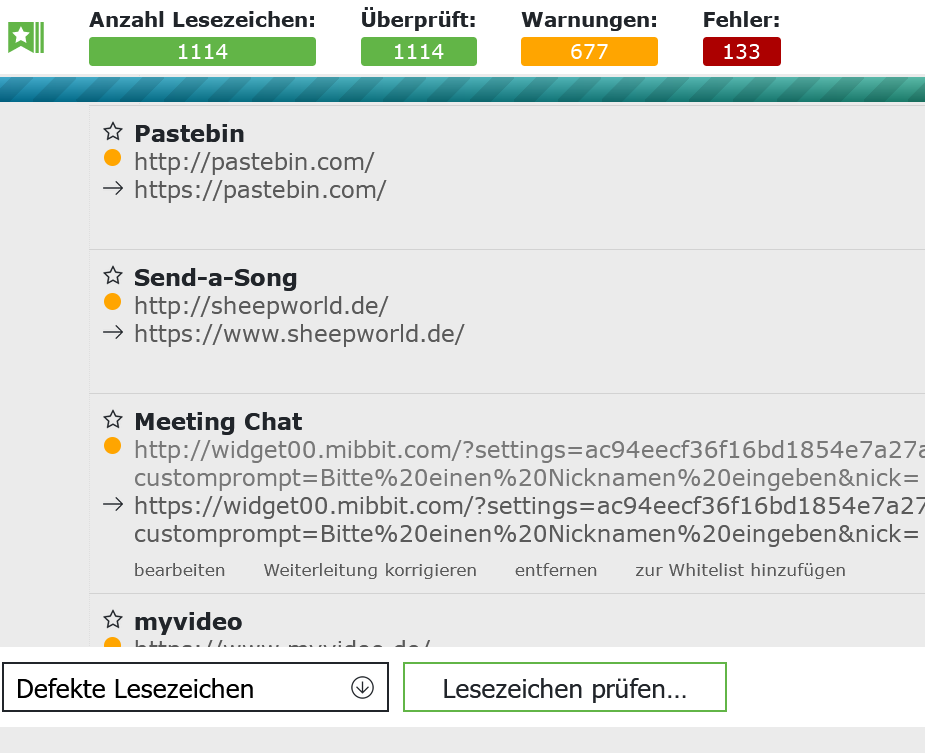Click bearbeiten for Meeting Chat

[x=180, y=570]
